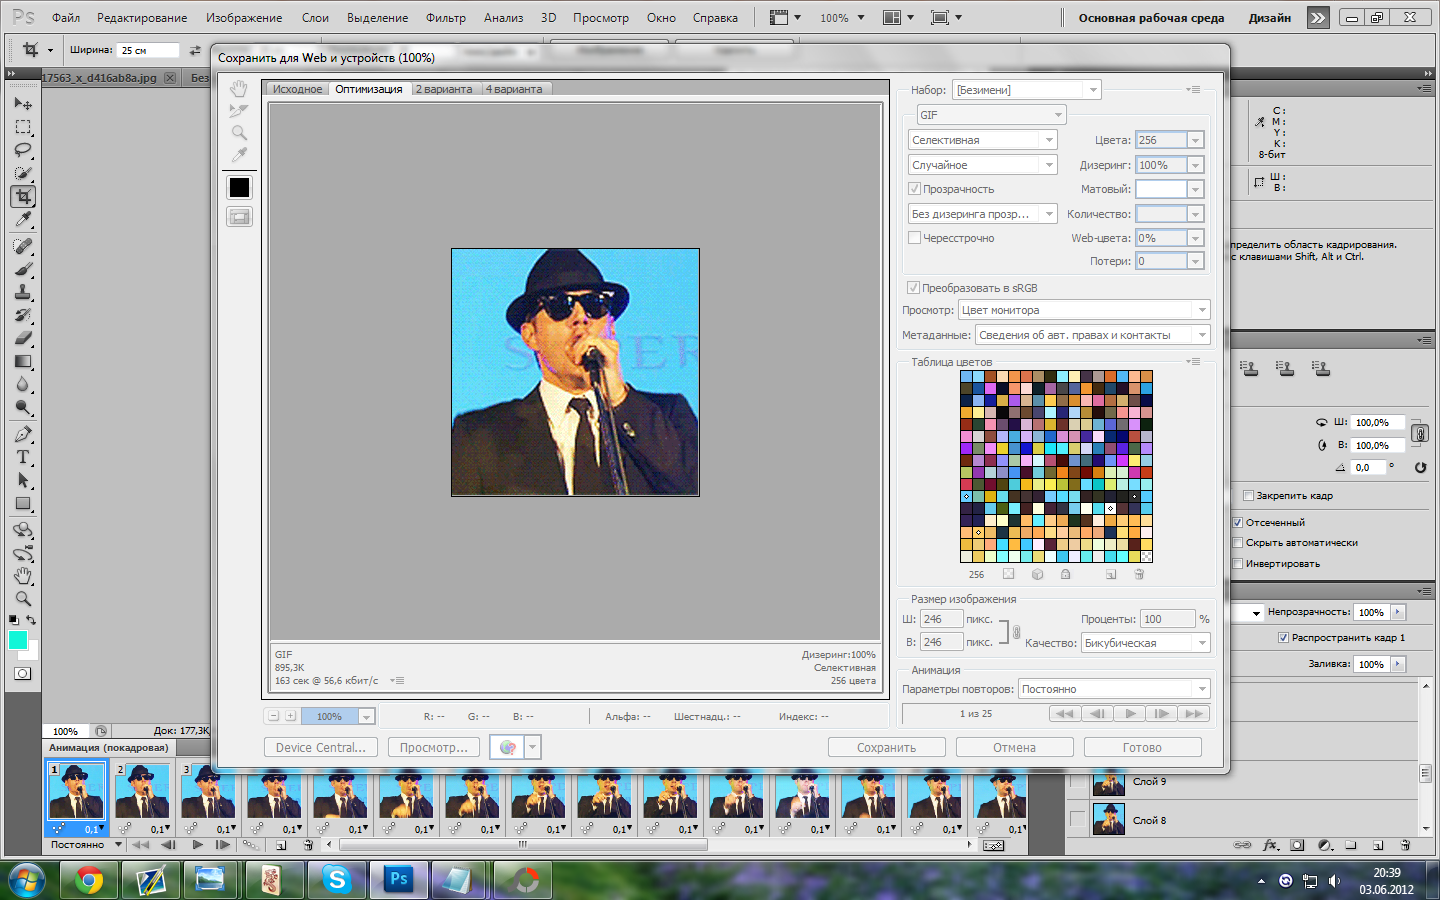Select the Hand tool in Save for Web dialog

point(239,89)
